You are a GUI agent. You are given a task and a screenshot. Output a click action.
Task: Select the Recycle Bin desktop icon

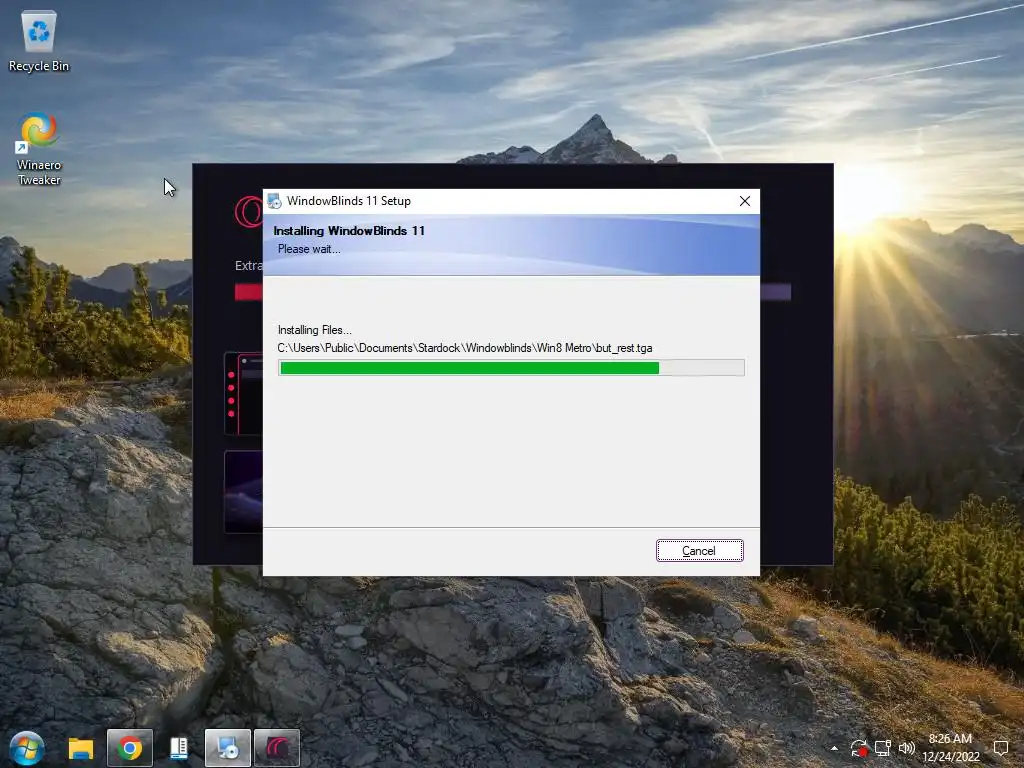(x=39, y=40)
